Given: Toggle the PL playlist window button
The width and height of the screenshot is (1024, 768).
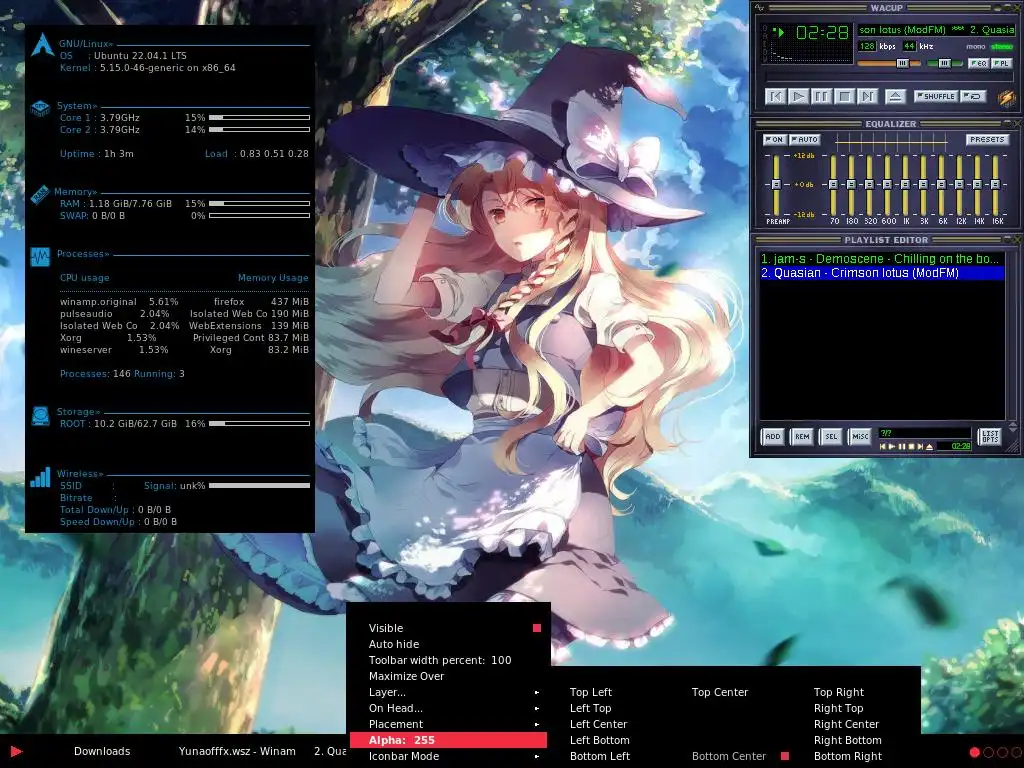Looking at the screenshot, I should 1001,63.
